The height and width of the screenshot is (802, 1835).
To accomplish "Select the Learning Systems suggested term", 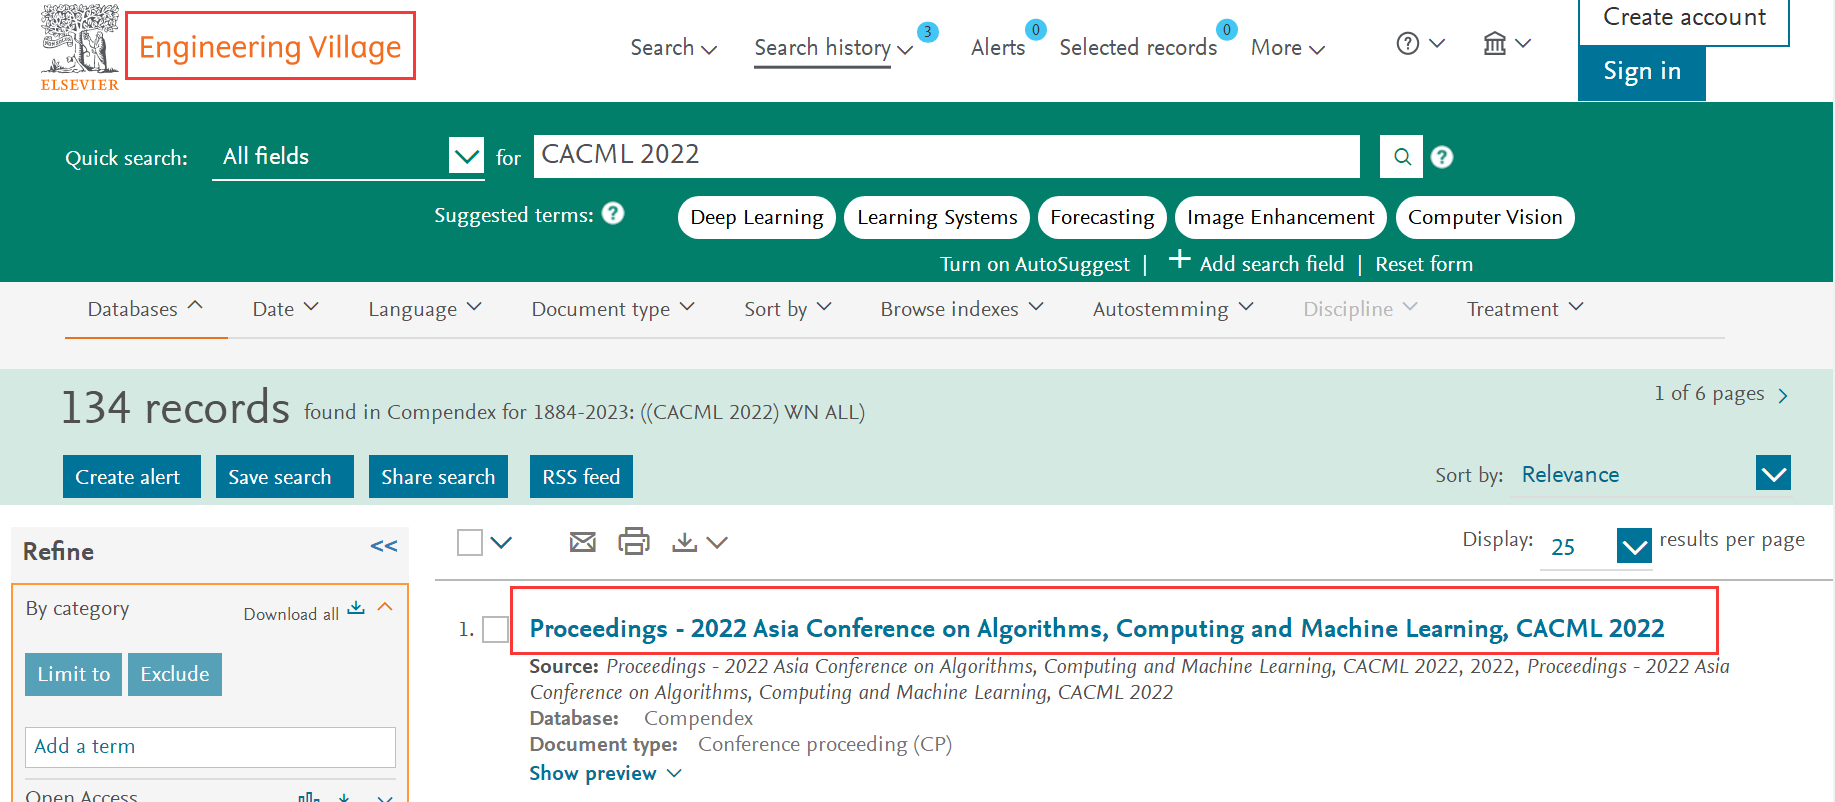I will pos(937,217).
